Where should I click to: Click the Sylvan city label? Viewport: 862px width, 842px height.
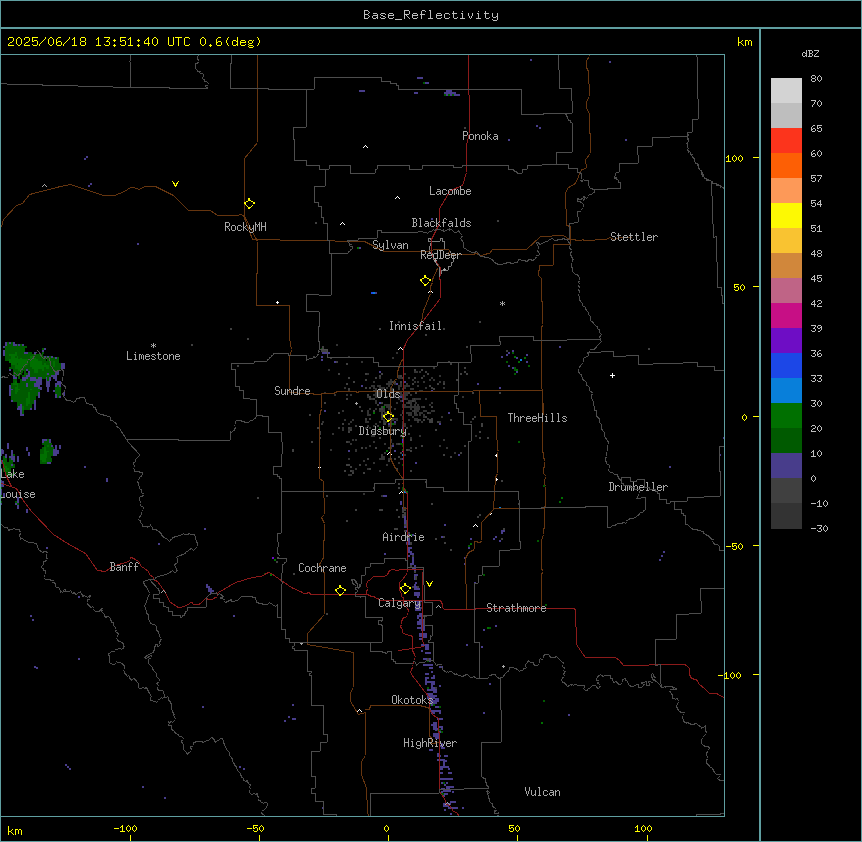[x=390, y=245]
